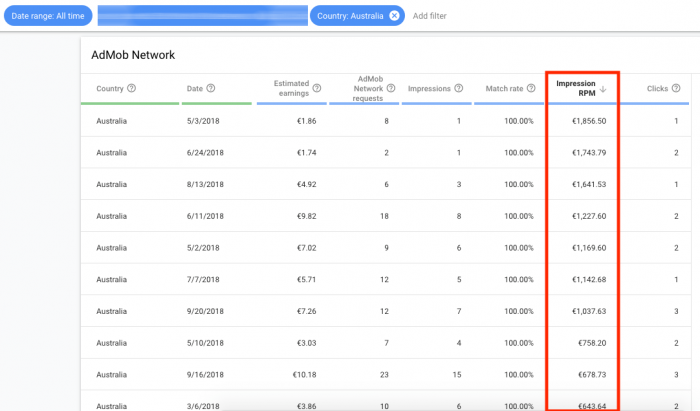Click clicks value 3 in 9/20/2018 row
Screen dimensions: 700x411
click(676, 311)
